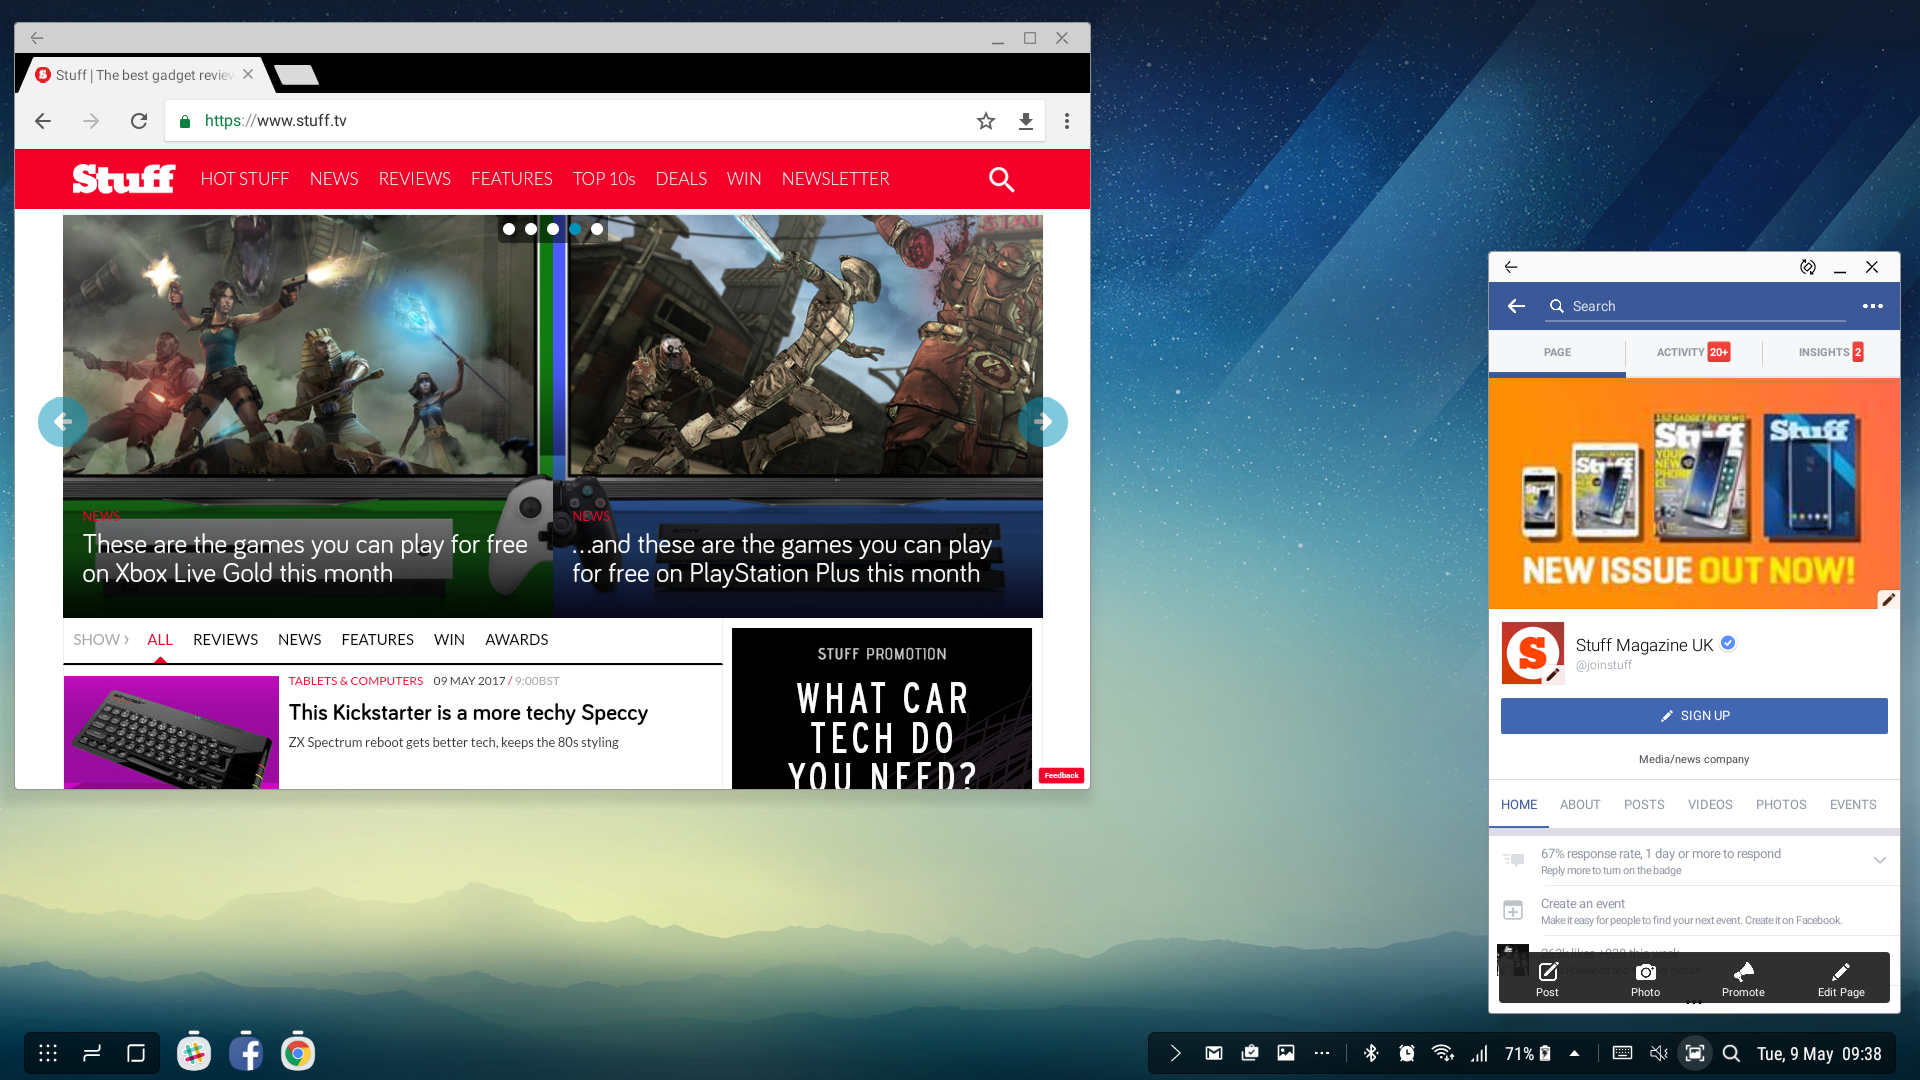Click Chrome's forward navigation arrow

tap(91, 121)
